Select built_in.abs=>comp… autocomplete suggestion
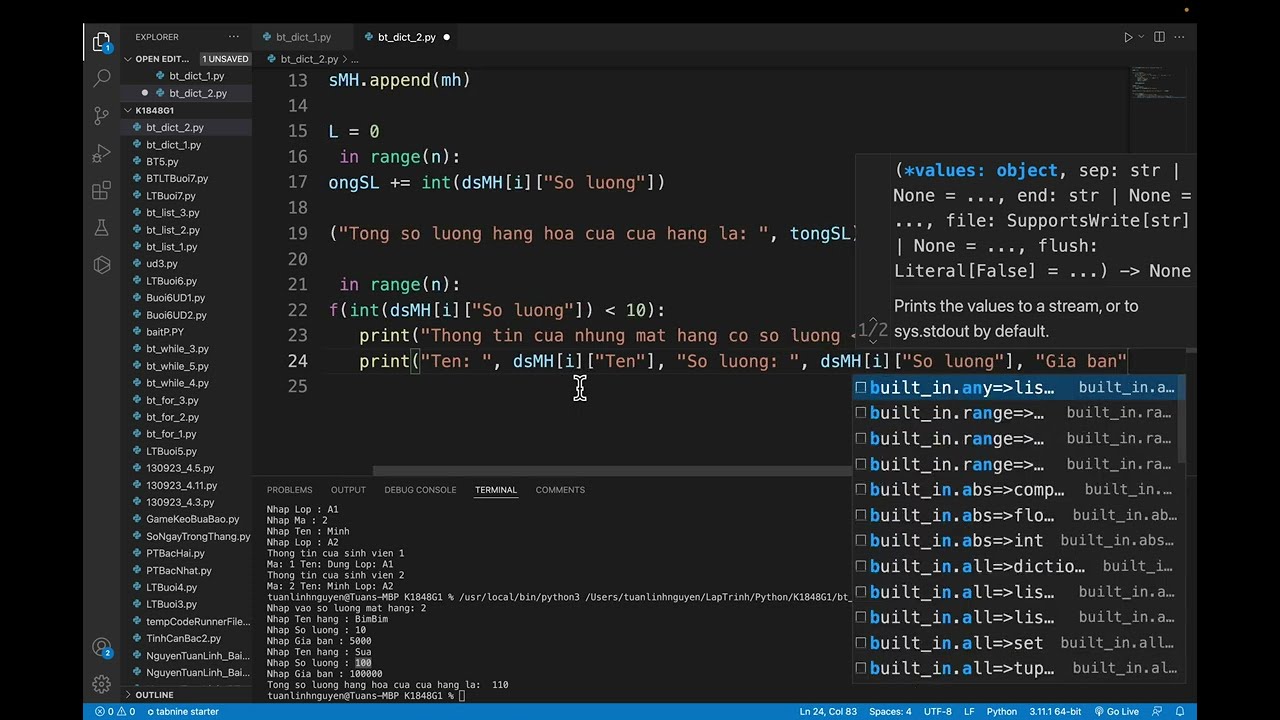The image size is (1280, 720). pyautogui.click(x=1017, y=490)
